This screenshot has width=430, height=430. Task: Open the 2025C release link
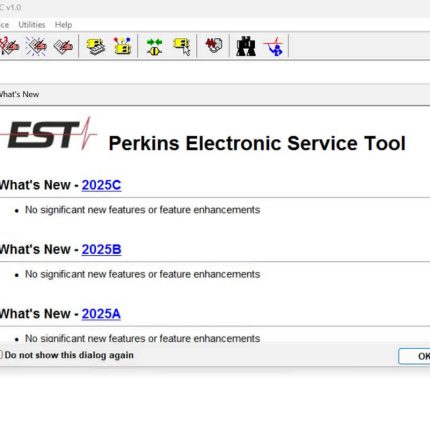coord(101,185)
